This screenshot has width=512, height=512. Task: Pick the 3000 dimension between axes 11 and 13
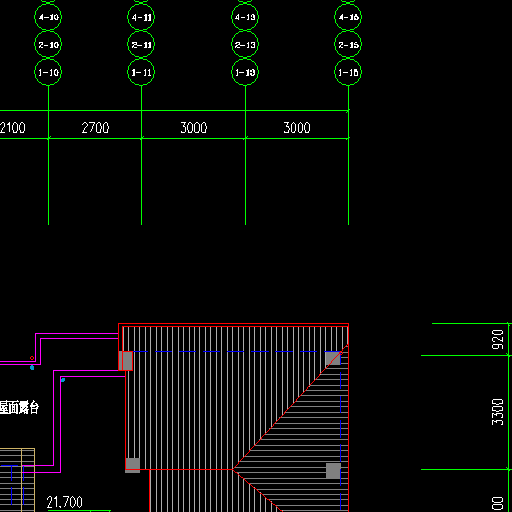pyautogui.click(x=194, y=128)
